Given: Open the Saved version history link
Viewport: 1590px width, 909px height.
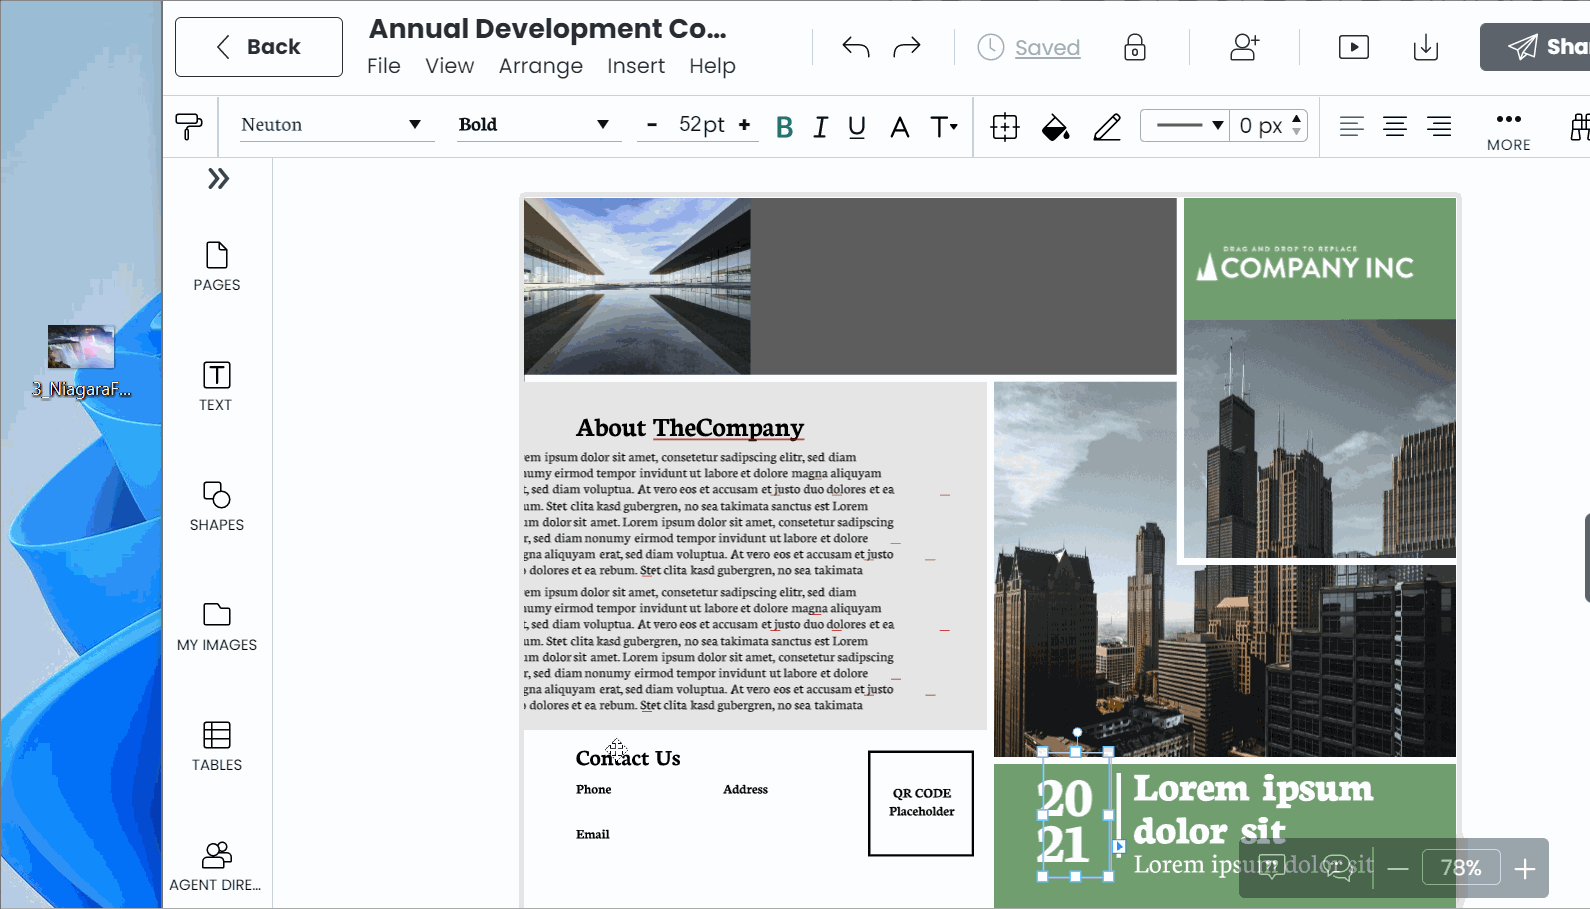Looking at the screenshot, I should (x=1047, y=47).
